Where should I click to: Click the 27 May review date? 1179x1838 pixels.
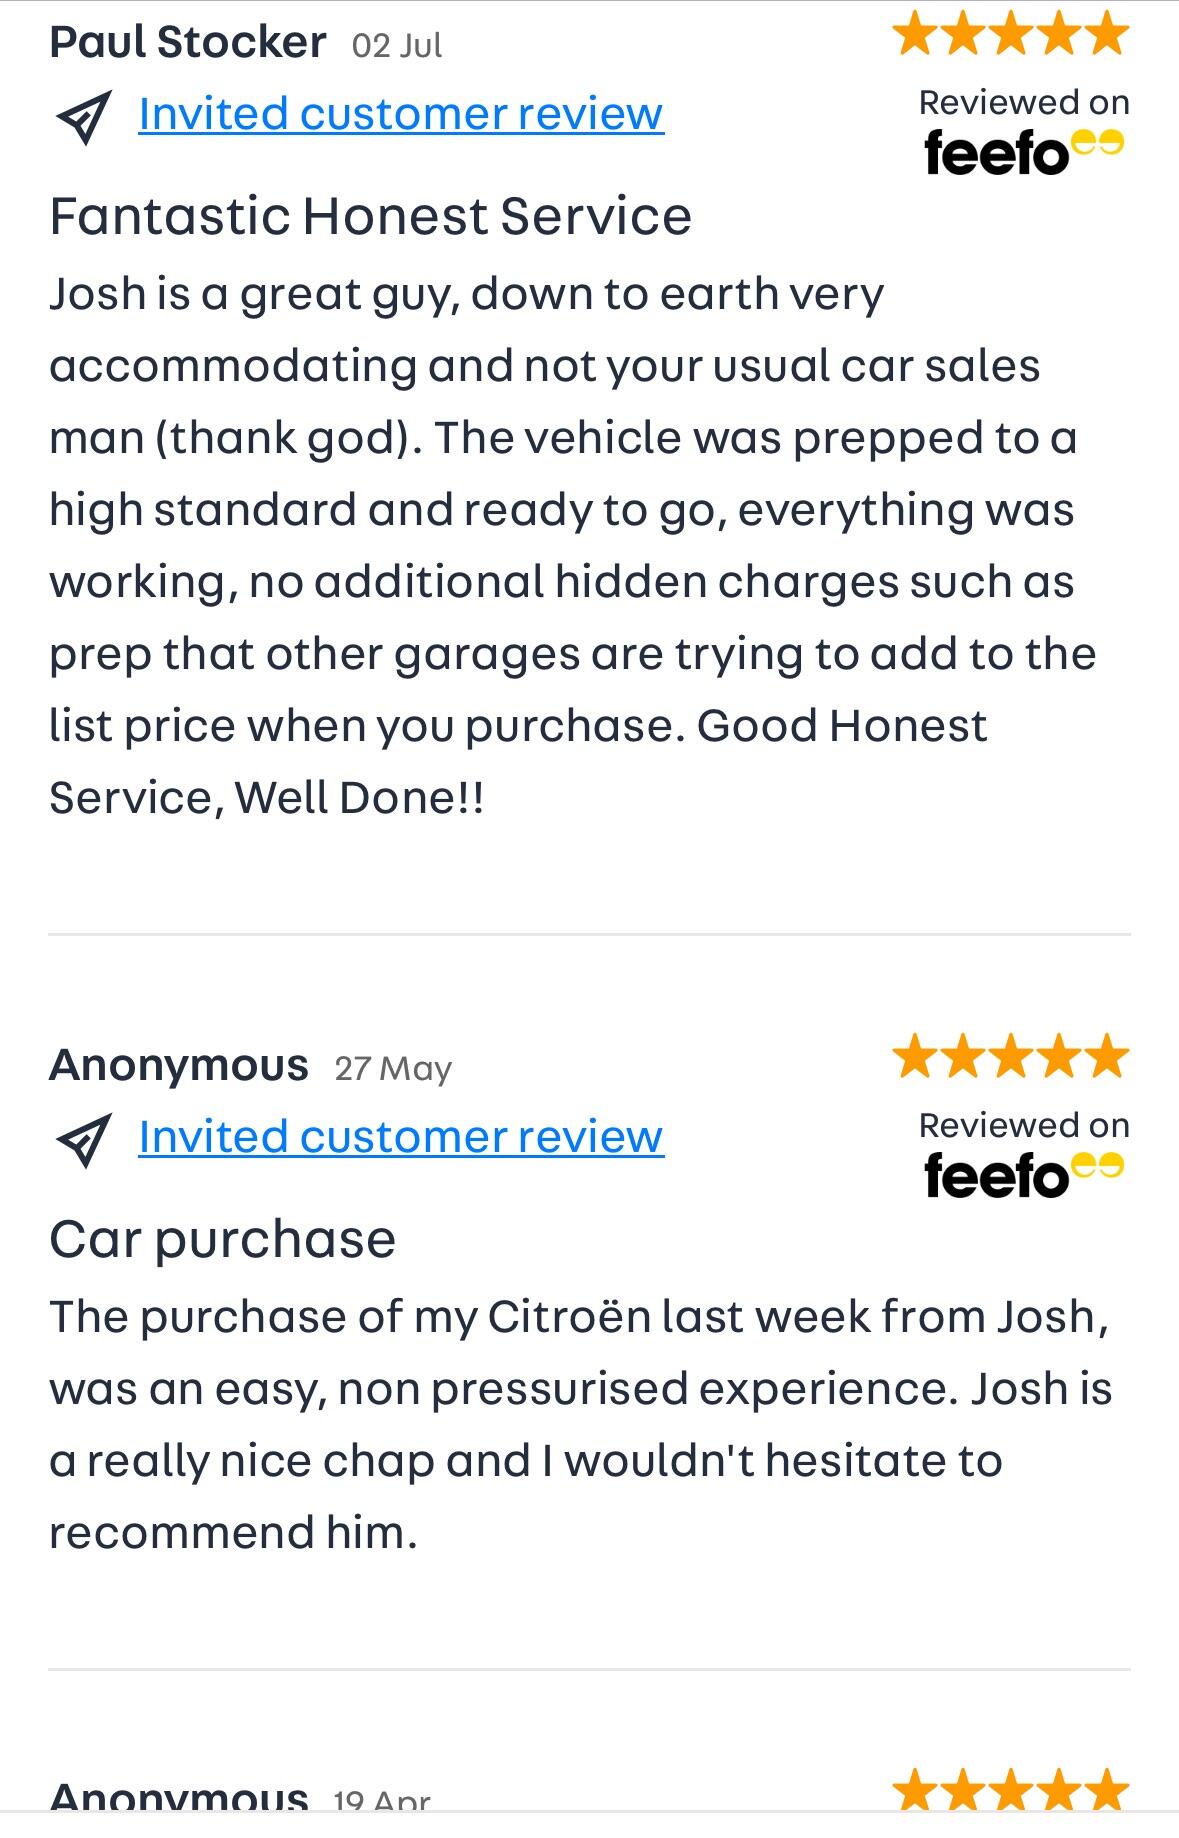point(393,1069)
